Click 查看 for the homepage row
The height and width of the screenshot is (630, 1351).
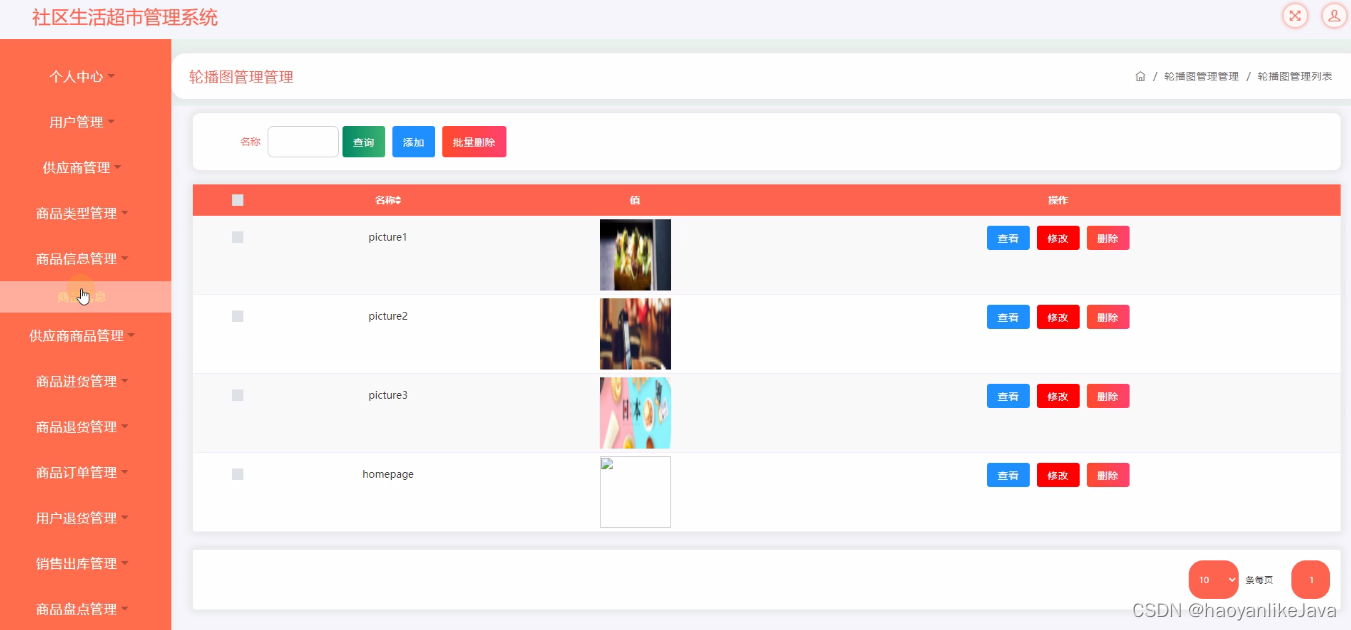pos(1008,475)
